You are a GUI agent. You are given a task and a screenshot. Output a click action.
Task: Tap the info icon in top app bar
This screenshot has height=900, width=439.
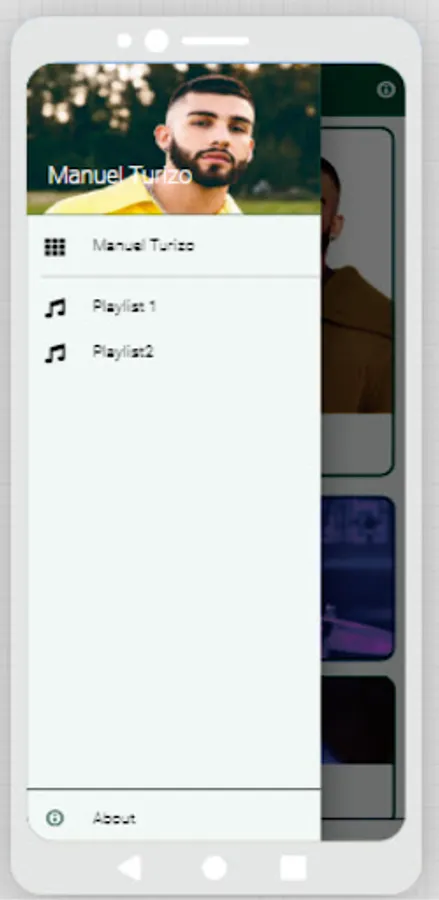386,90
